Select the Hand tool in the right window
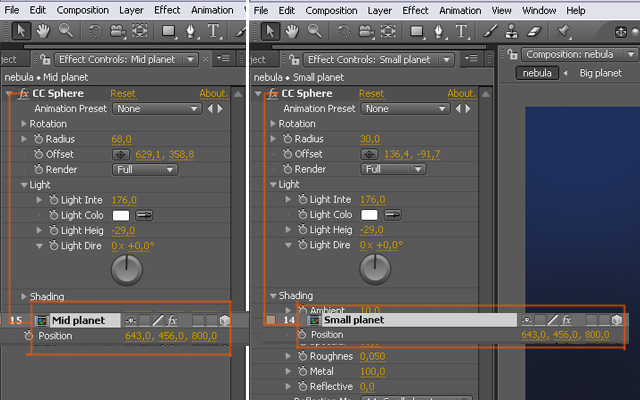 pyautogui.click(x=292, y=31)
